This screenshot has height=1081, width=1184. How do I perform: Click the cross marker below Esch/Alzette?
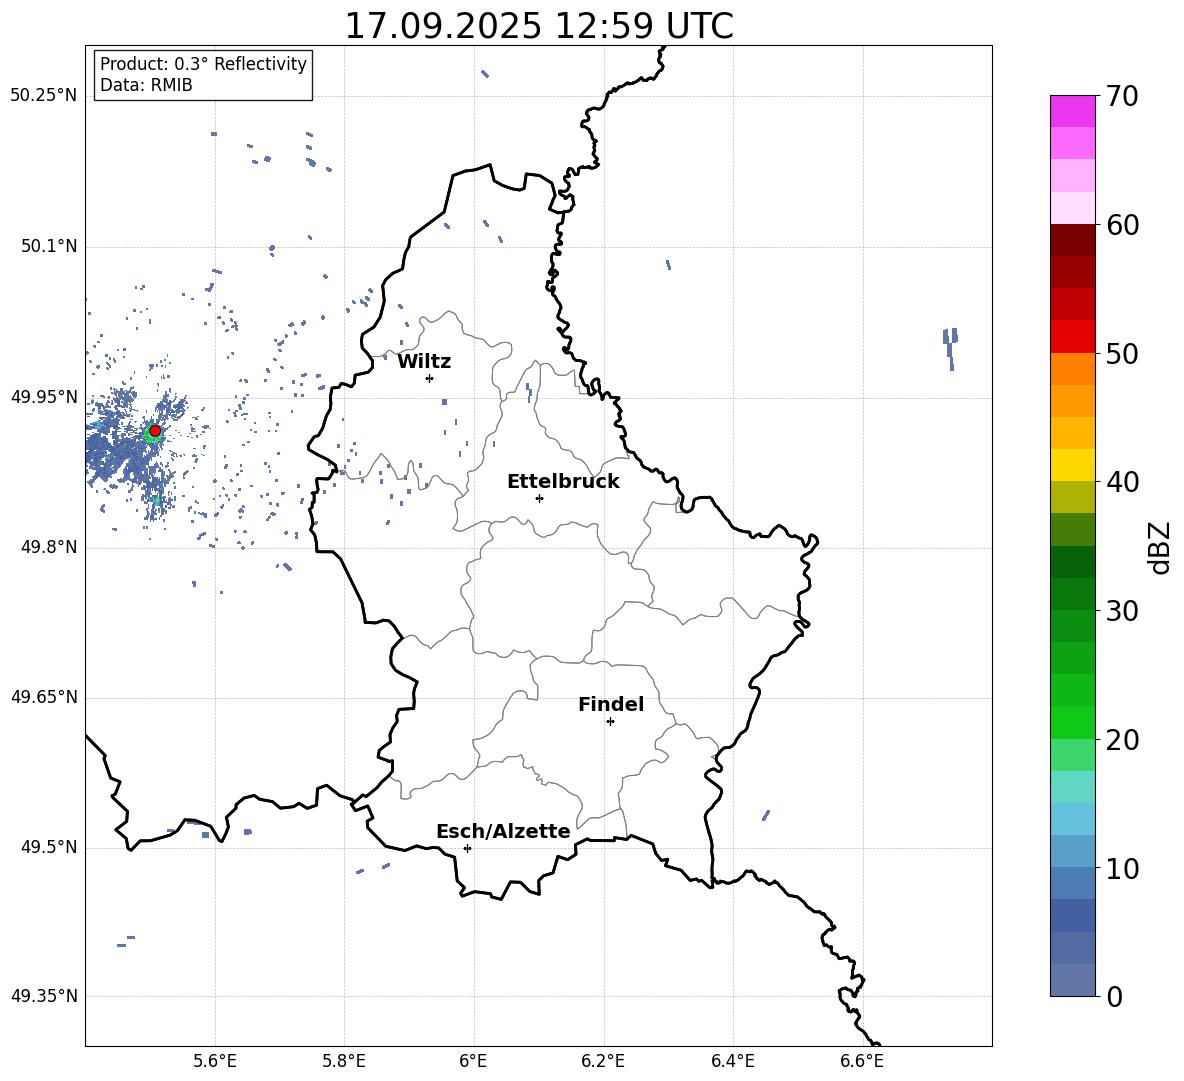(467, 848)
